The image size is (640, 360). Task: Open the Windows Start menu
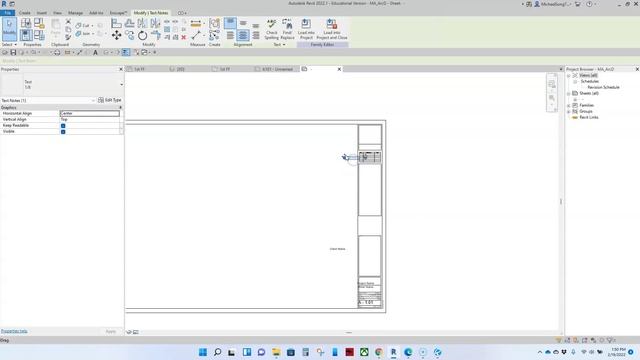203,352
